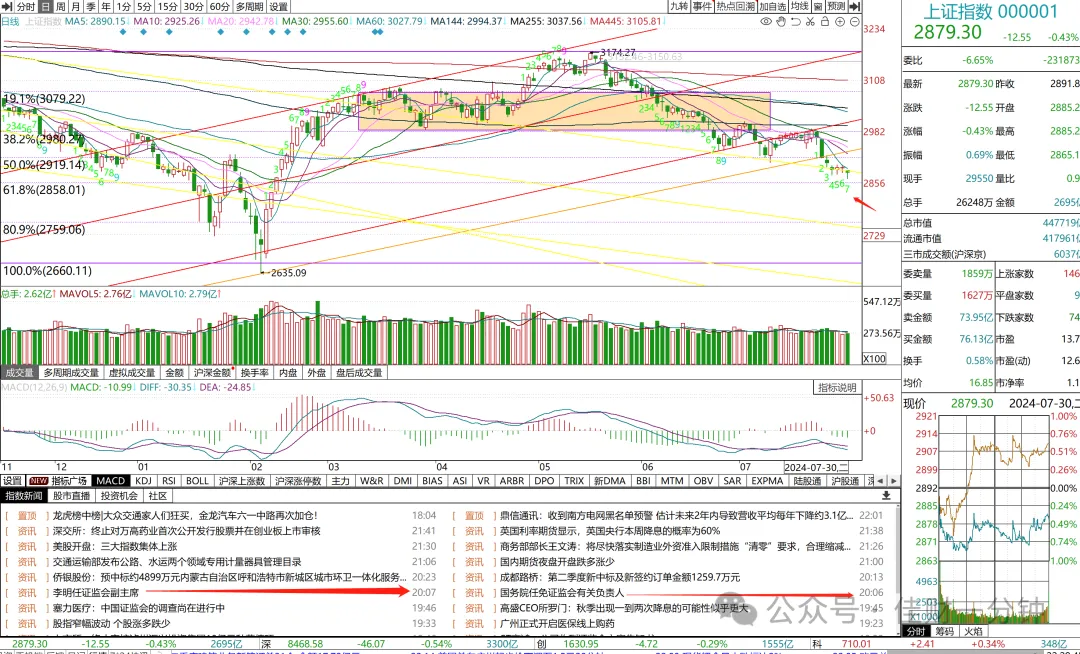
Task: Select the scissors cut tool icon
Action: point(810,22)
